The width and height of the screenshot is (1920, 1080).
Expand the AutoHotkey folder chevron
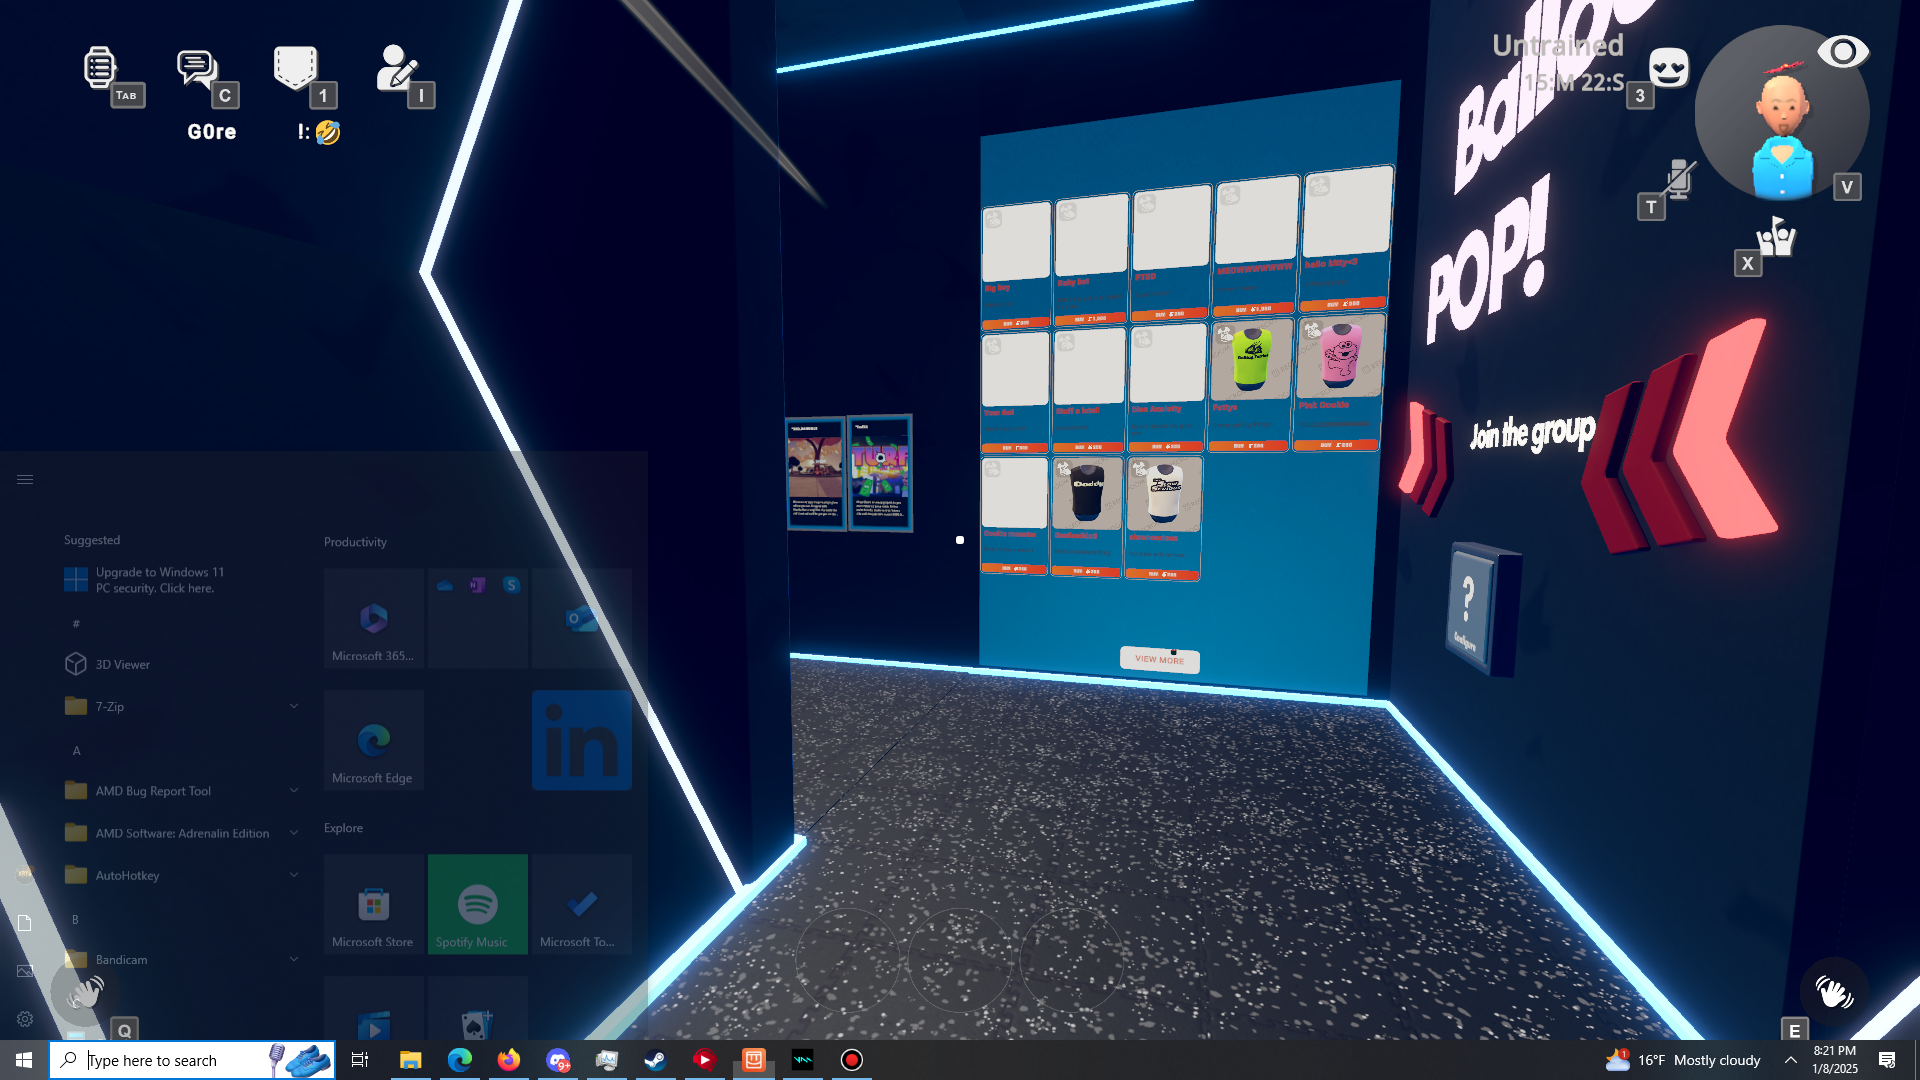[294, 875]
